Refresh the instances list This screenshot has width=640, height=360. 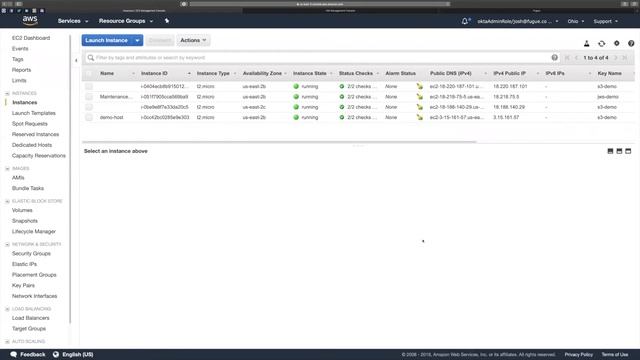point(602,43)
